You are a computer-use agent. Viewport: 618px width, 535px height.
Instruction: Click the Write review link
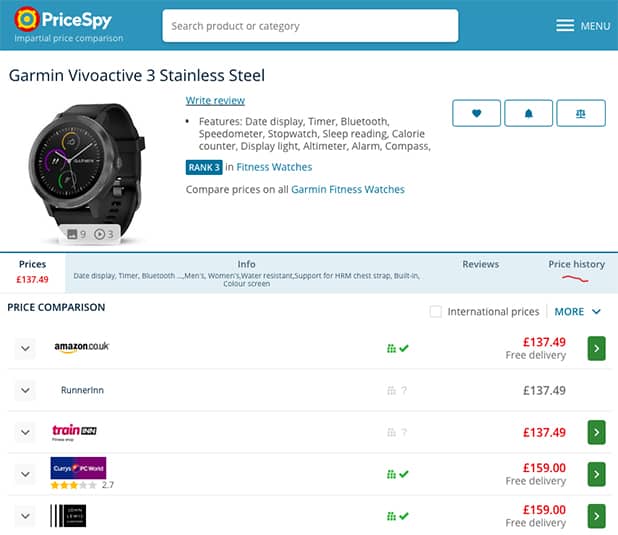point(215,100)
